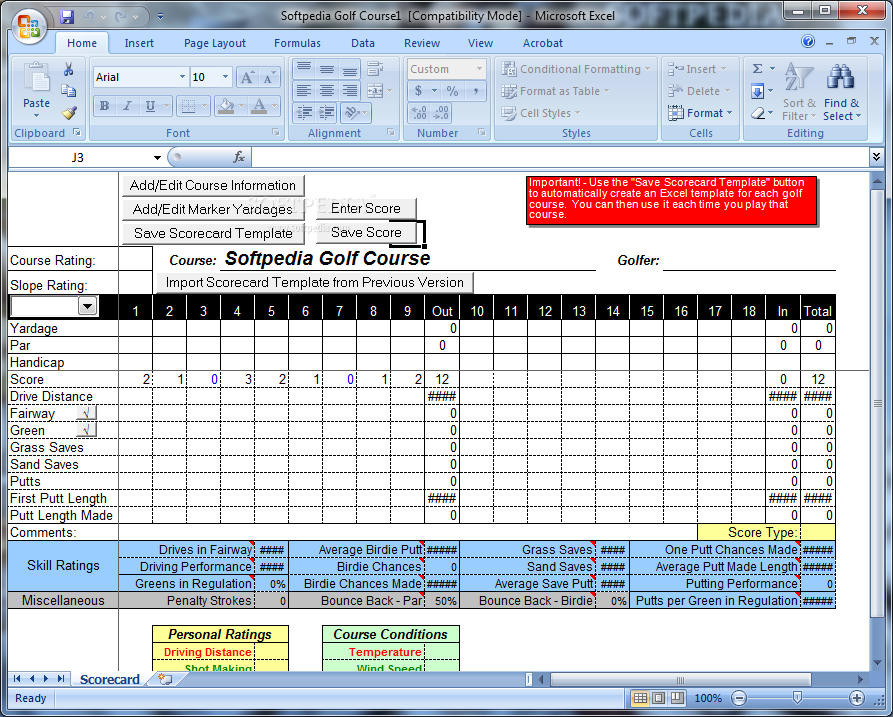Viewport: 893px width, 717px height.
Task: Increase font size with Grow Font icon
Action: tap(247, 77)
